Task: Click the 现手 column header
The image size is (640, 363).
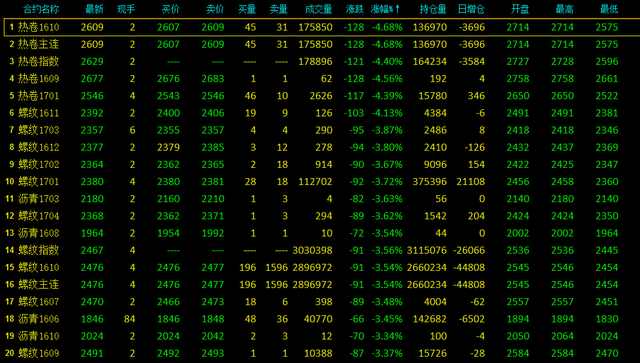Action: (126, 9)
